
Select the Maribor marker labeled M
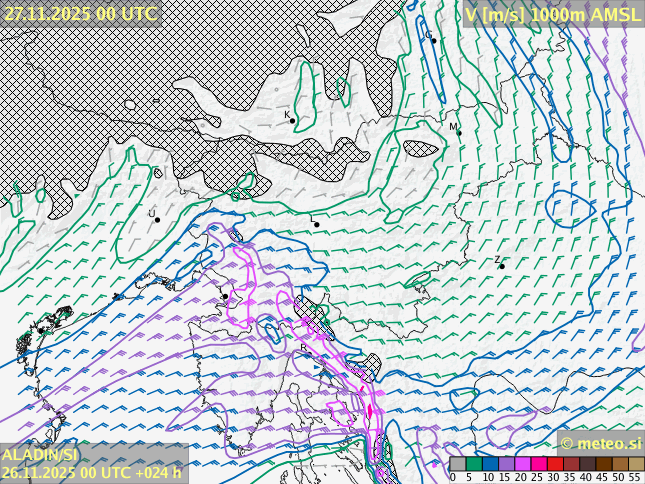[458, 132]
